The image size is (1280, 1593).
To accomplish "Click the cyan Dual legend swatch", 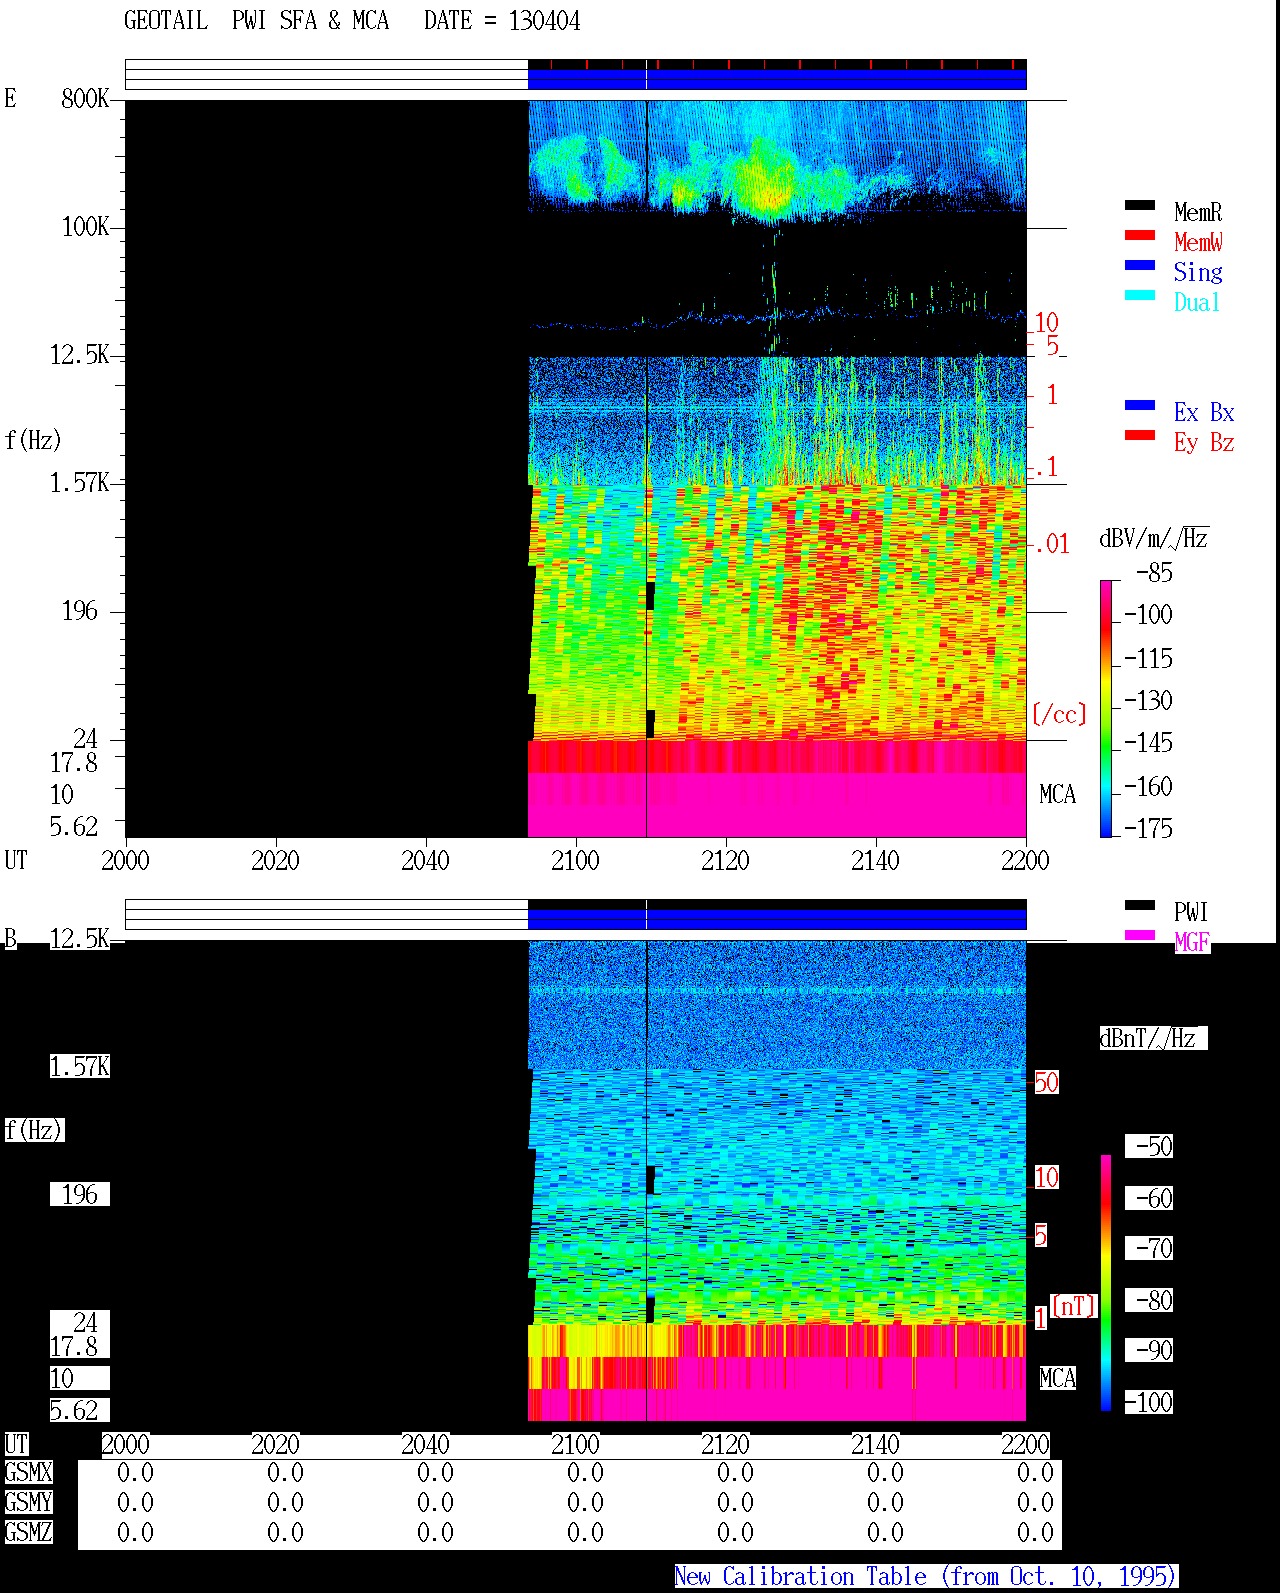I will tap(1140, 295).
